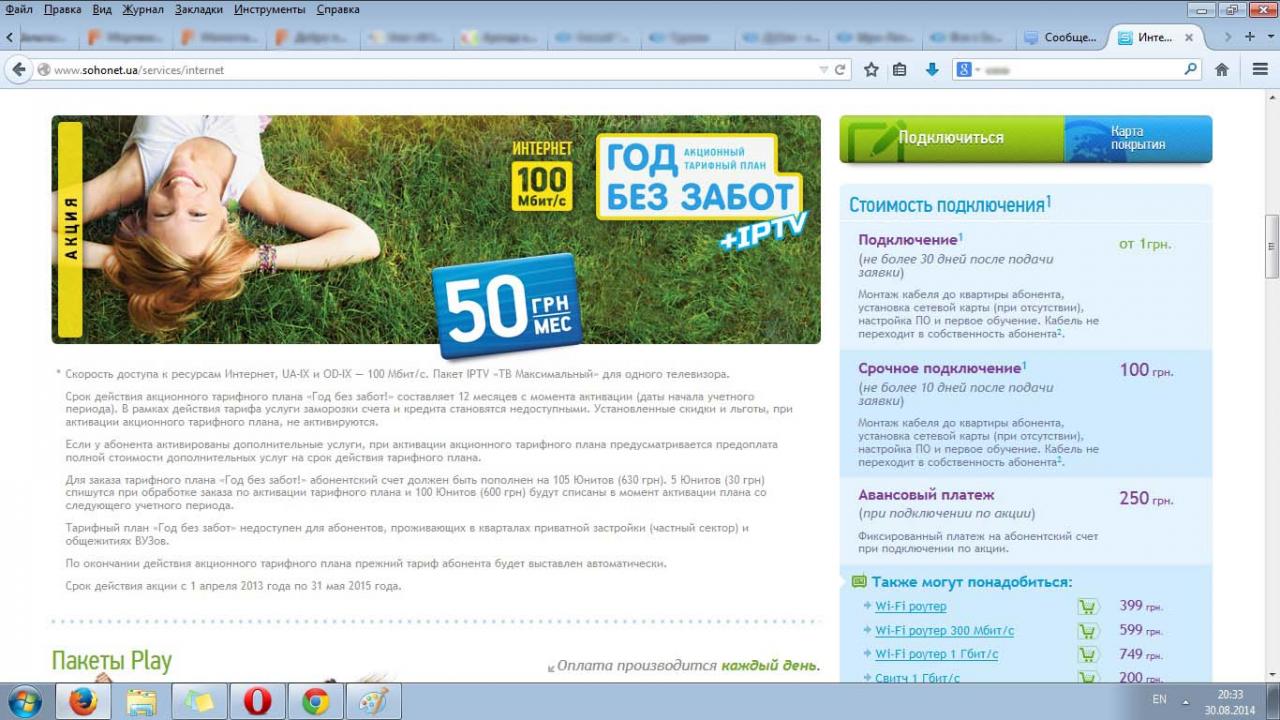Open the bookmarks list icon
This screenshot has width=1280, height=720.
pos(900,70)
